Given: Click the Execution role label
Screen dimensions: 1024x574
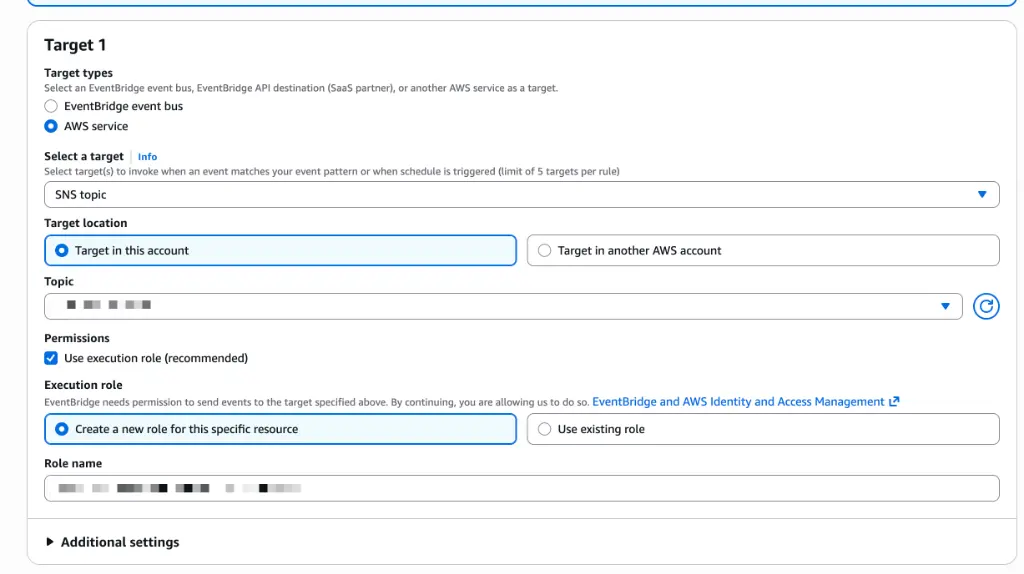Looking at the screenshot, I should click(x=84, y=385).
